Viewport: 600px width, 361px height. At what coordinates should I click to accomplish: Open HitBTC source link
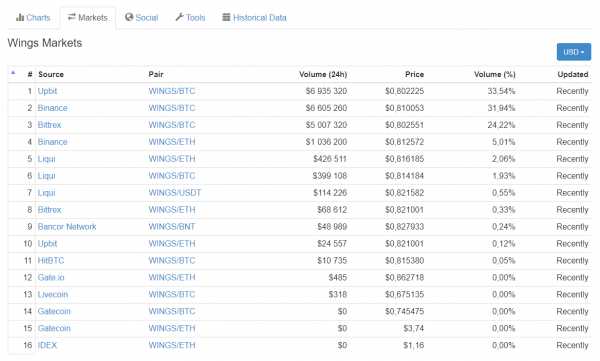51,261
